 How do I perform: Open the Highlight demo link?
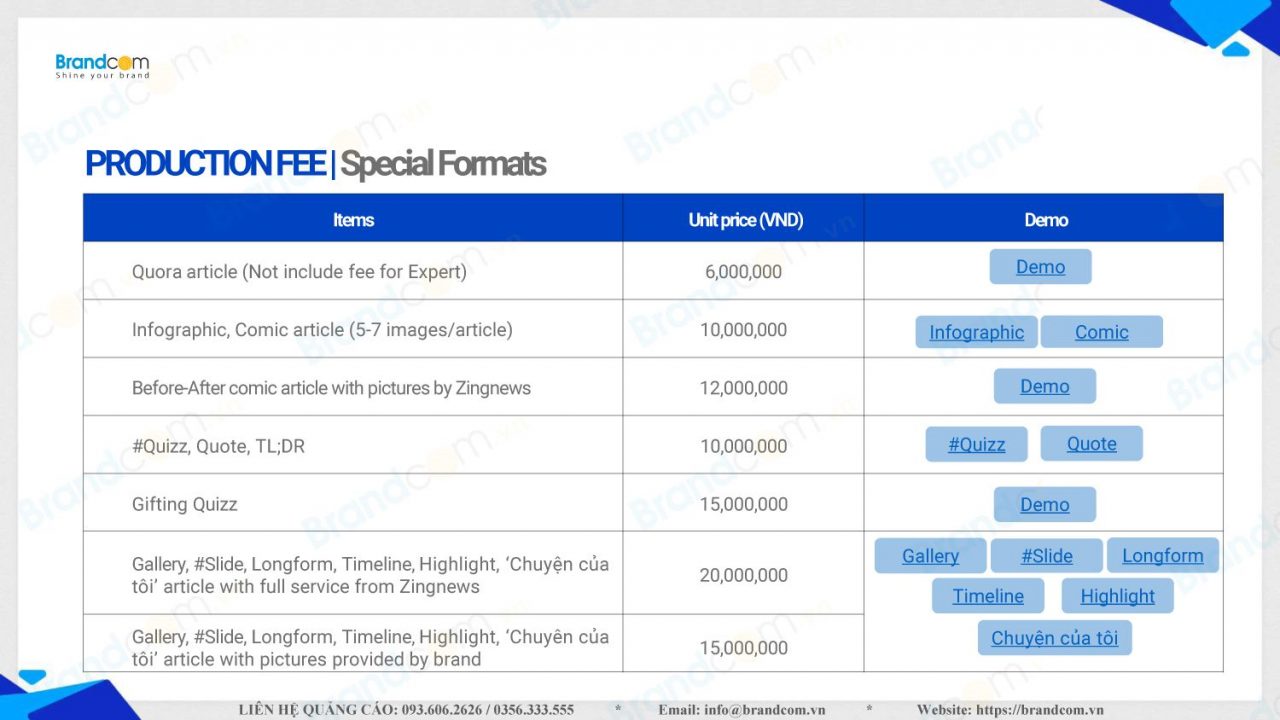[1117, 596]
